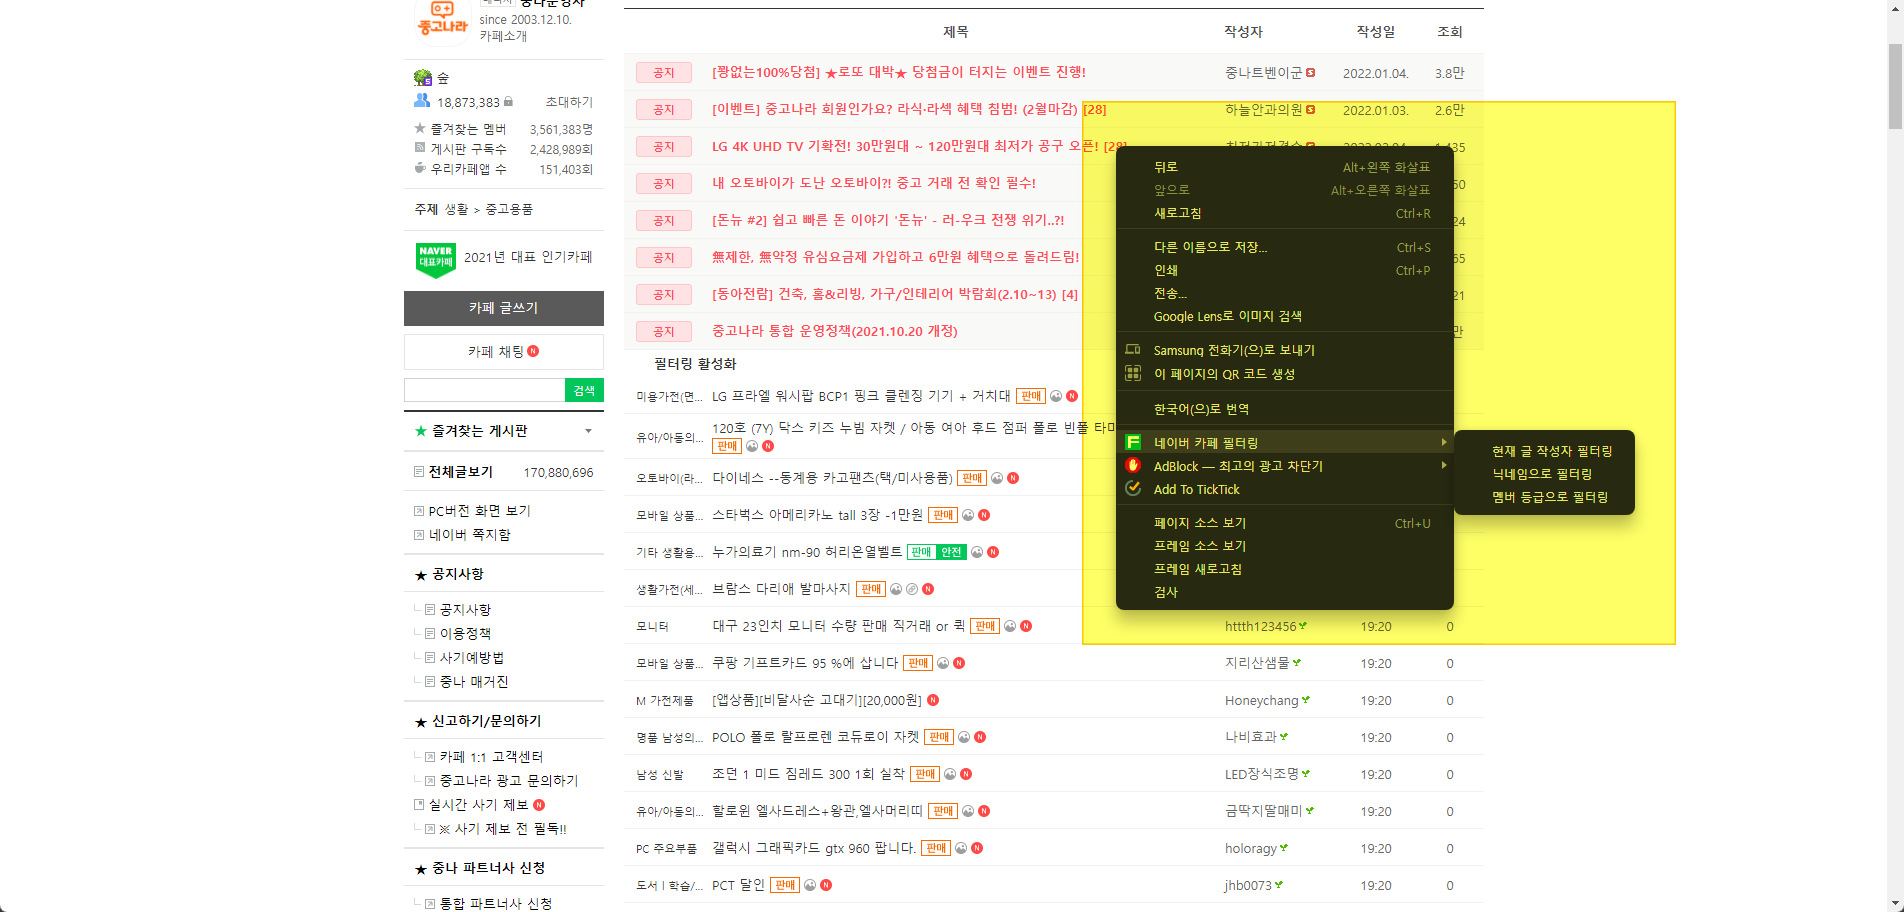Screen dimensions: 1904x912
Task: Click the N icon on 앱상품 비달사순 post
Action: pyautogui.click(x=933, y=700)
